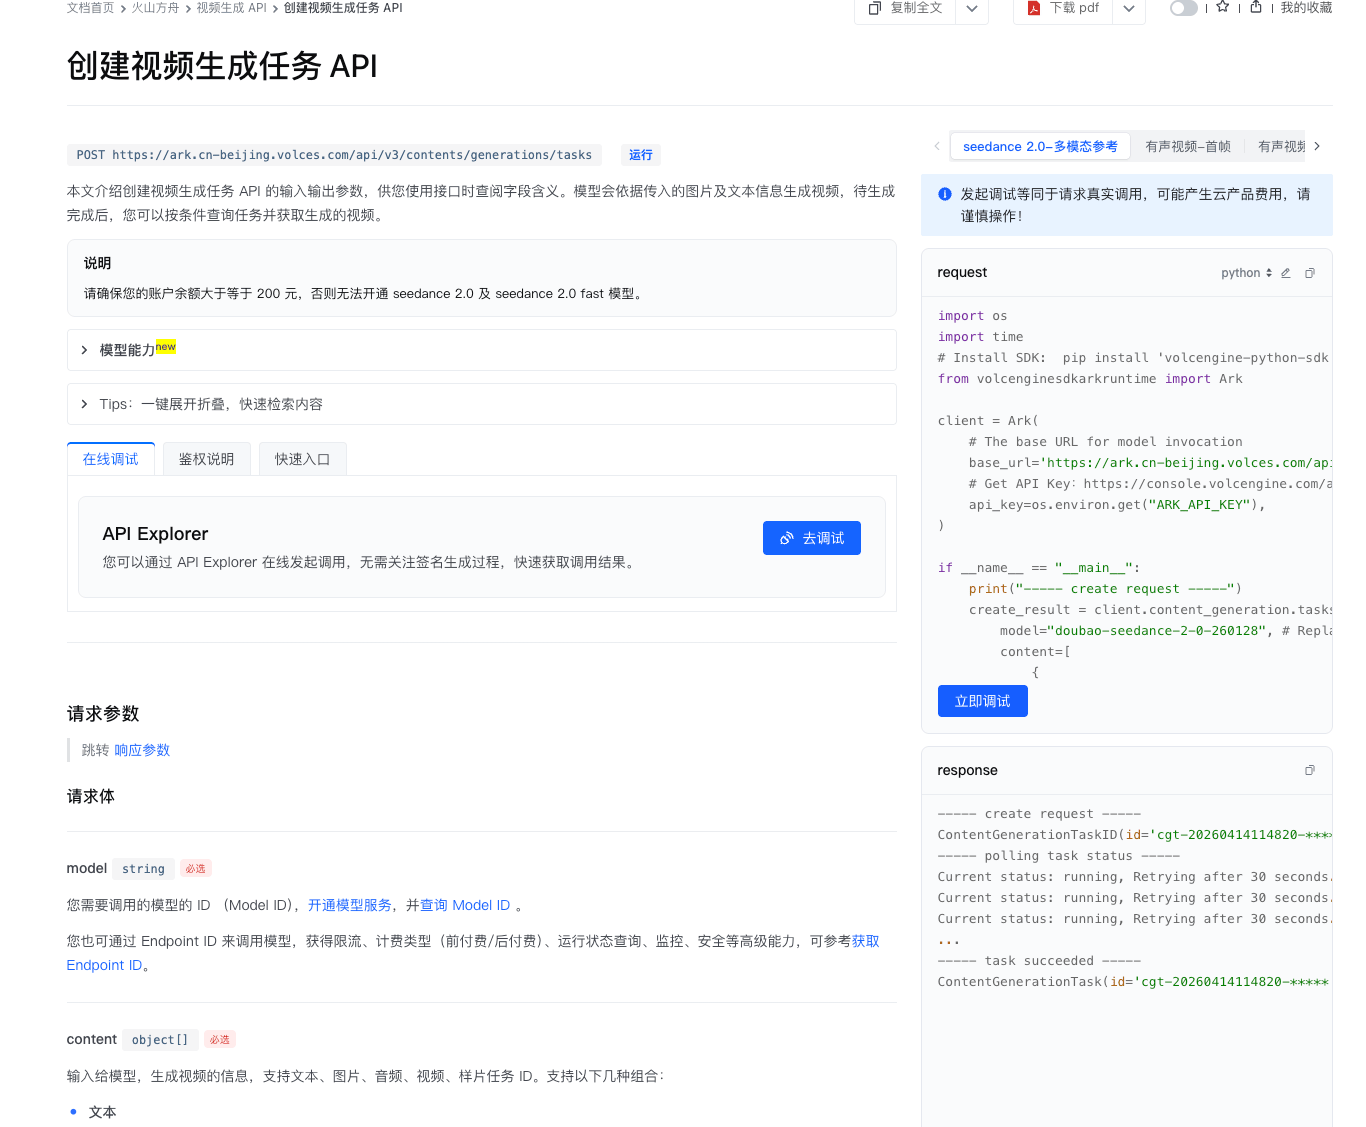Select the 快速入口 tab
This screenshot has height=1127, width=1366.
302,459
